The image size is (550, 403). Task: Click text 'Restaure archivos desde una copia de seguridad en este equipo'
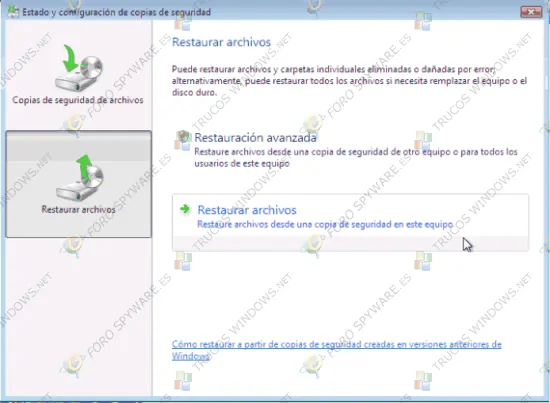(x=325, y=224)
